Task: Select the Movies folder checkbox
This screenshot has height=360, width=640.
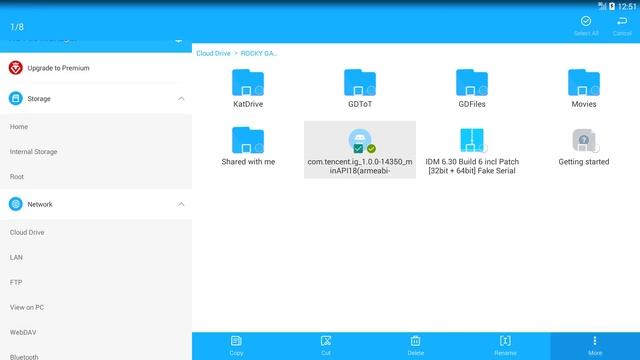Action: [x=582, y=91]
